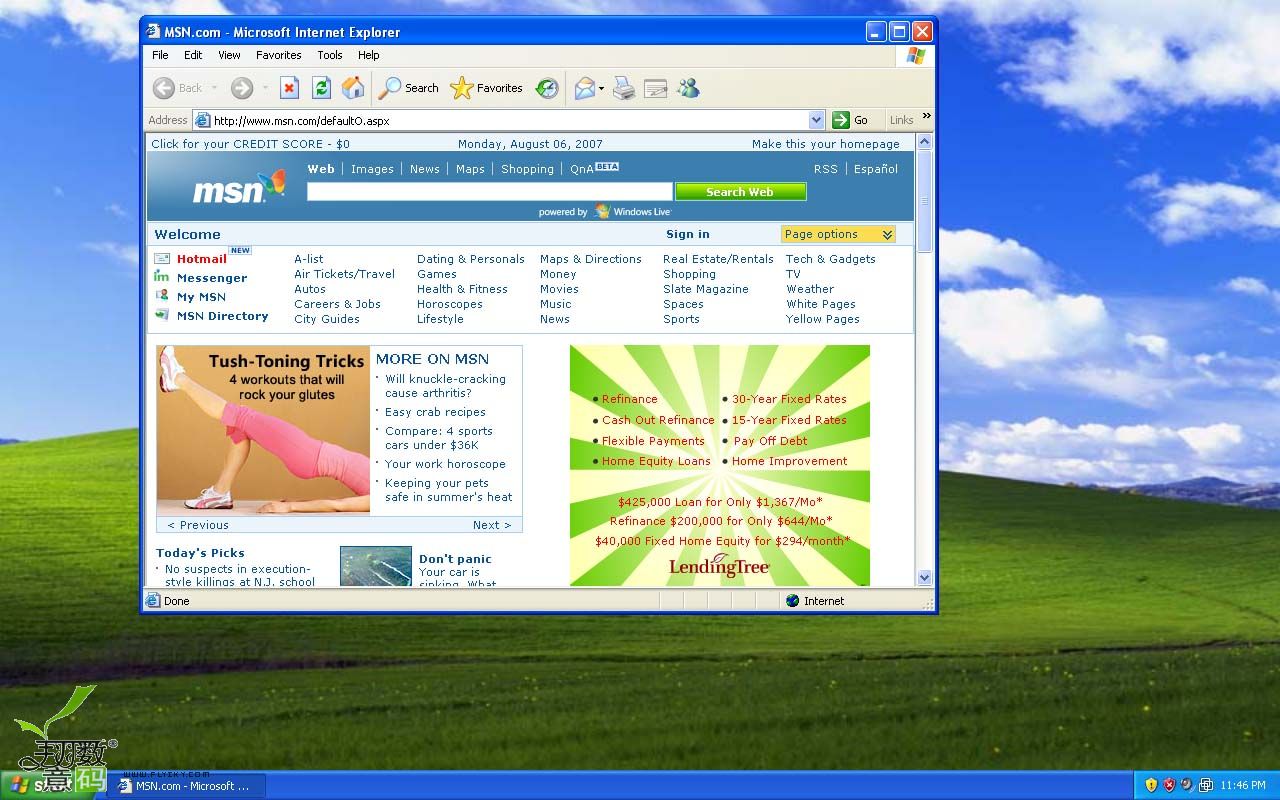Open the Horoscopes link
1280x800 pixels.
[x=450, y=304]
